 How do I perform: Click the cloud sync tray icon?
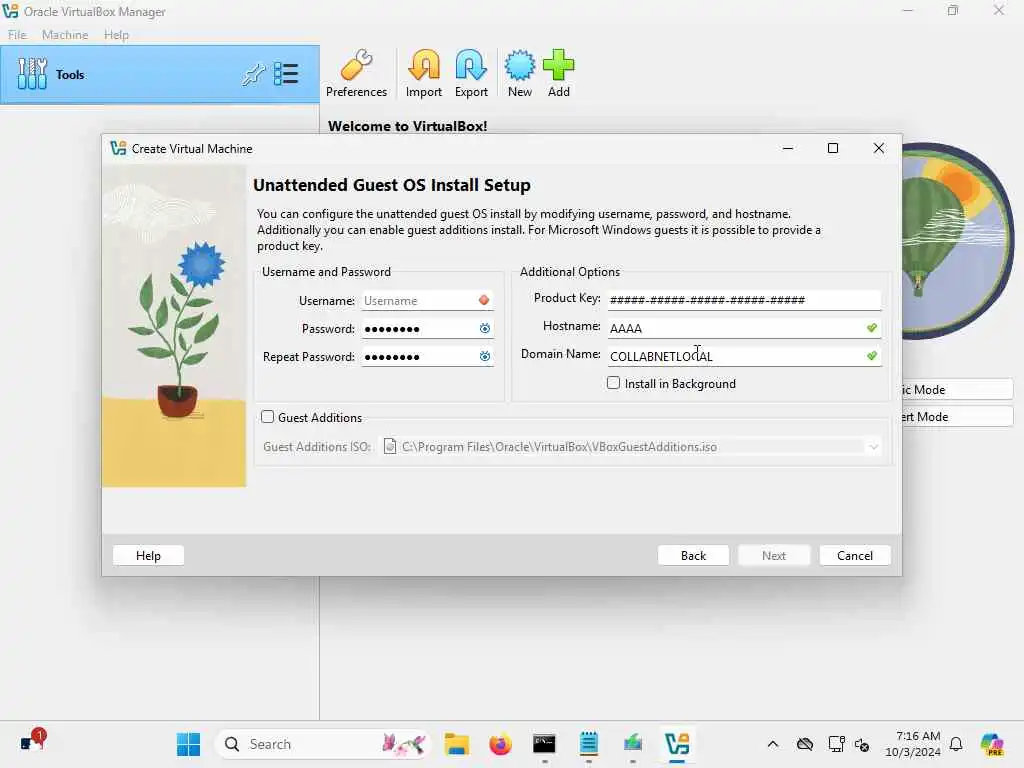[805, 744]
